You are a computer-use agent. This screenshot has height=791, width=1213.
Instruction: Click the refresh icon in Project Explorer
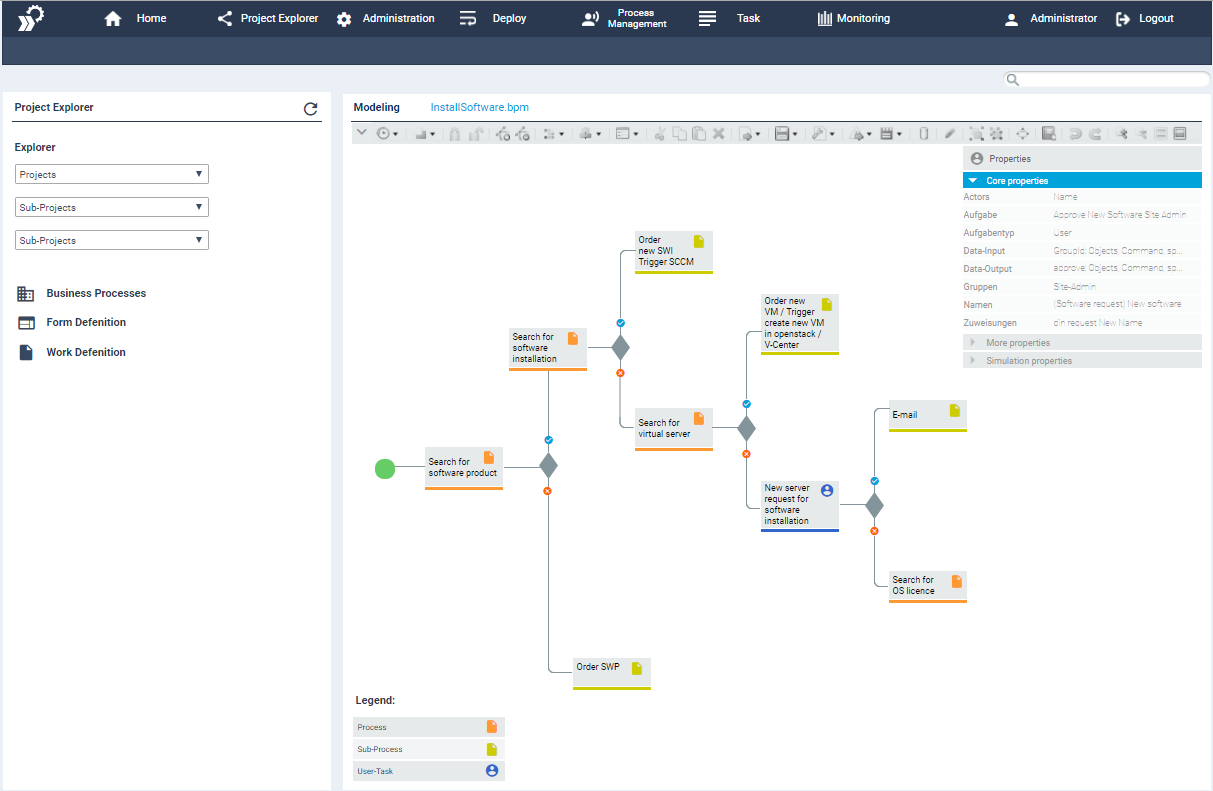pyautogui.click(x=310, y=109)
